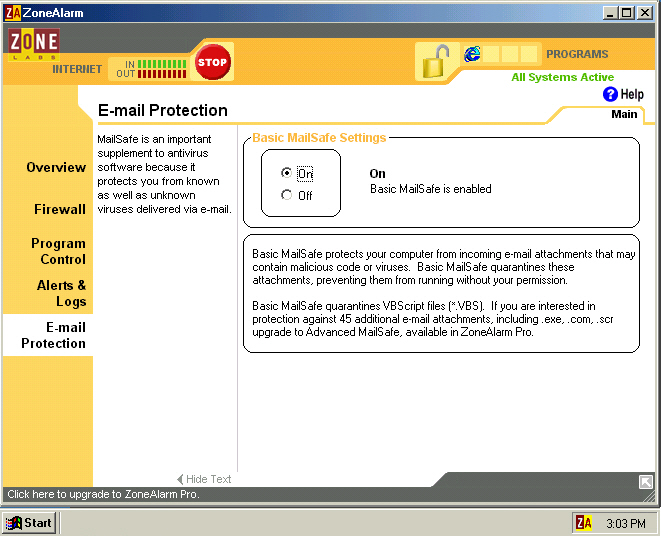Click the All Systems Active status text
The width and height of the screenshot is (661, 536).
click(562, 77)
